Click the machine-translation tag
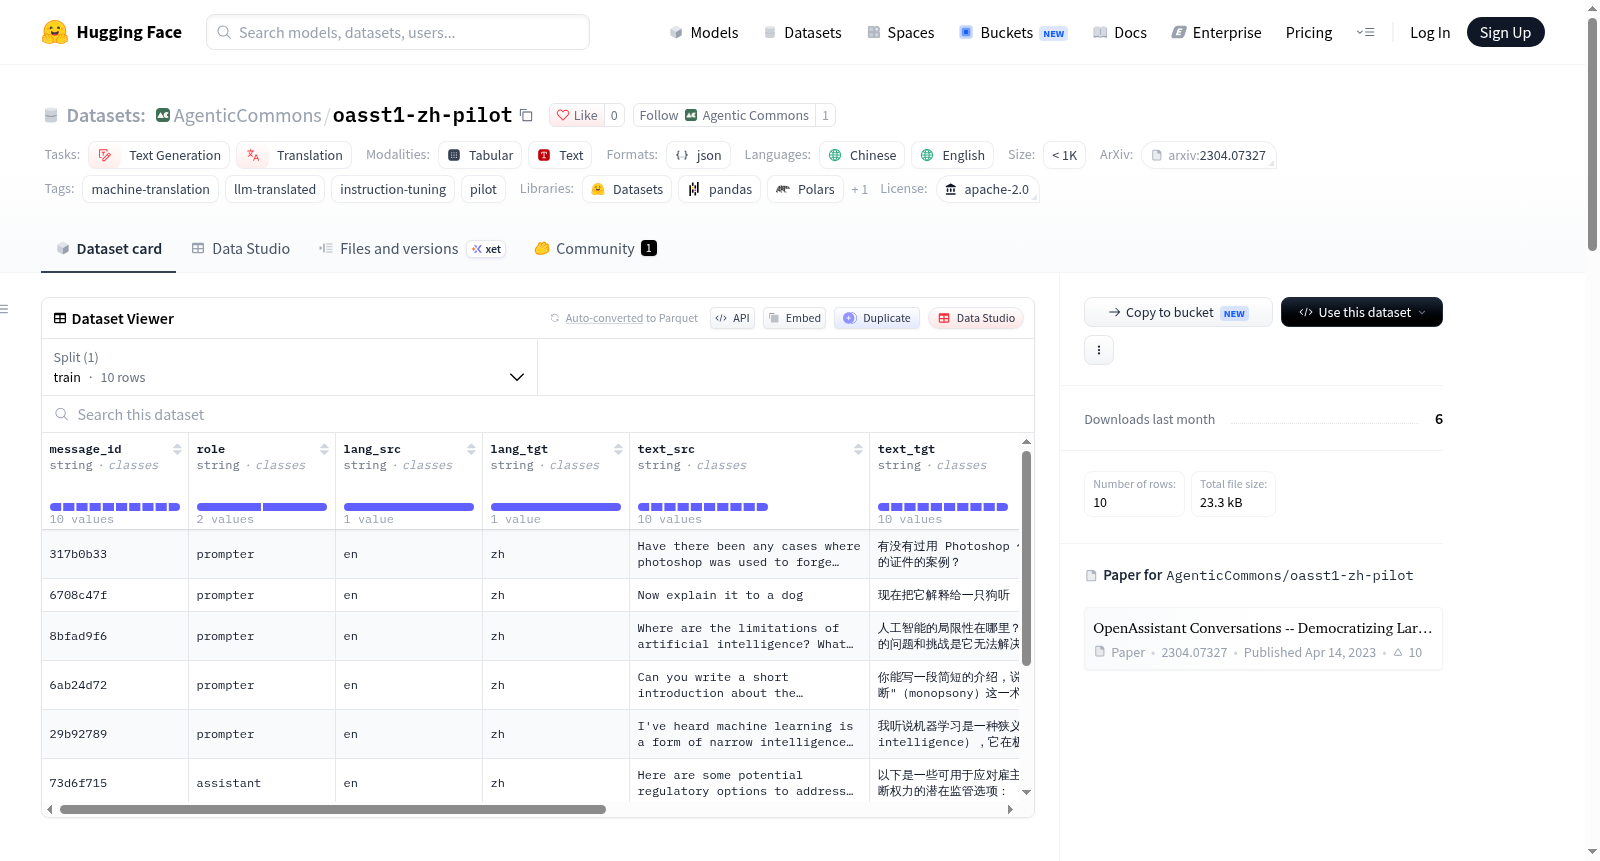This screenshot has height=861, width=1600. click(151, 190)
